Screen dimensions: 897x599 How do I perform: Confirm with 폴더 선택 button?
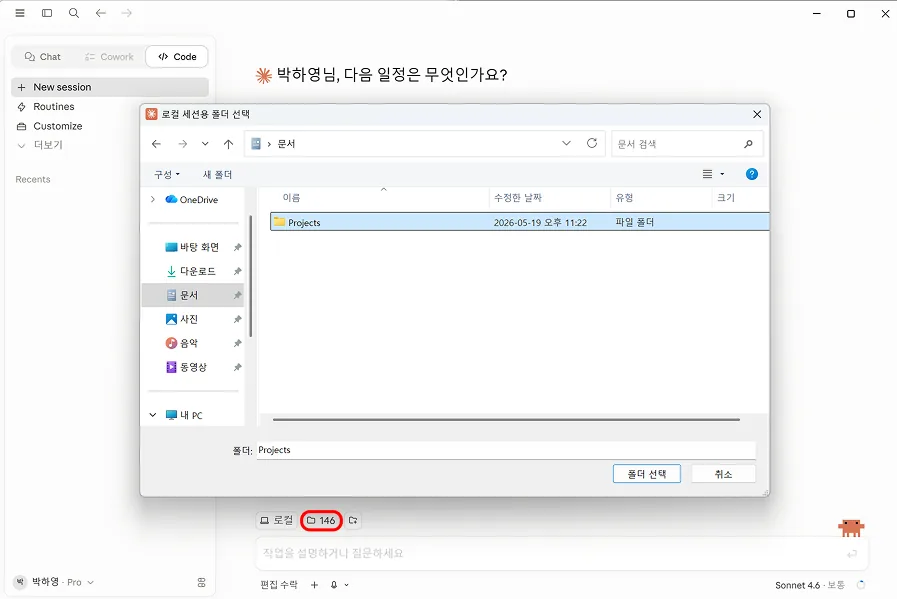(x=646, y=474)
